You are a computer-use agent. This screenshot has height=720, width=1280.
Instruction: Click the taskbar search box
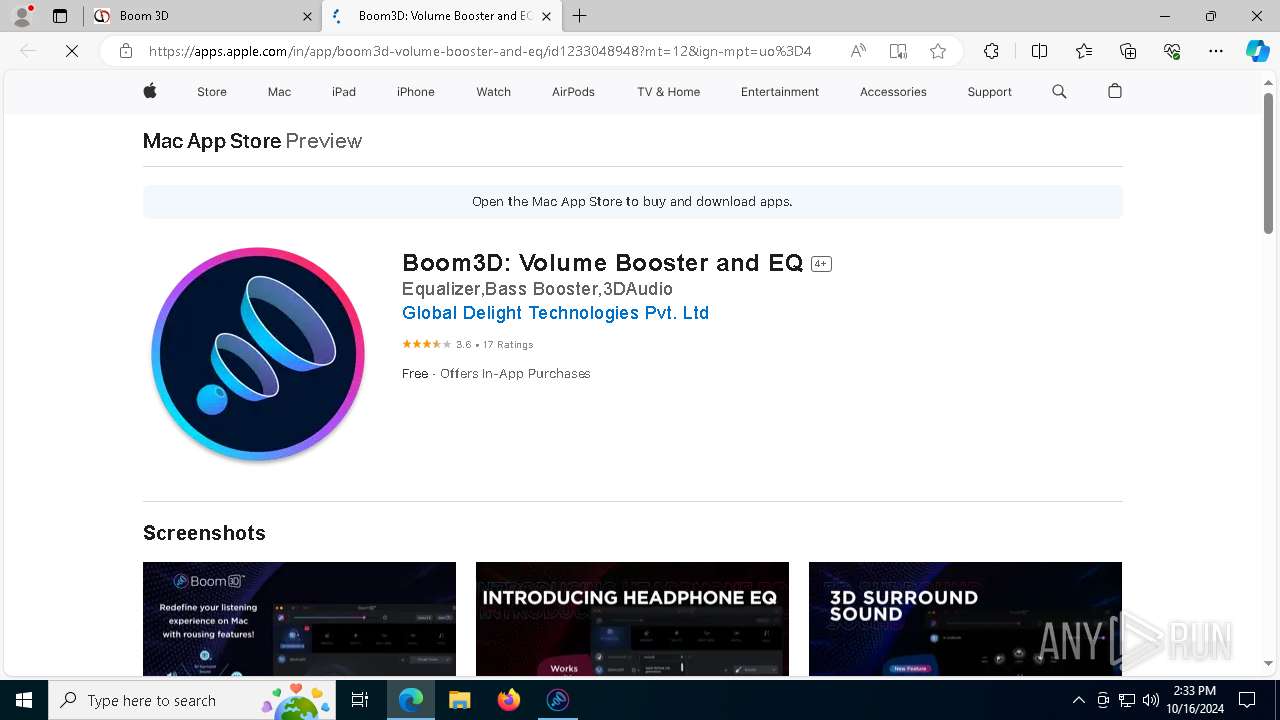(x=192, y=700)
